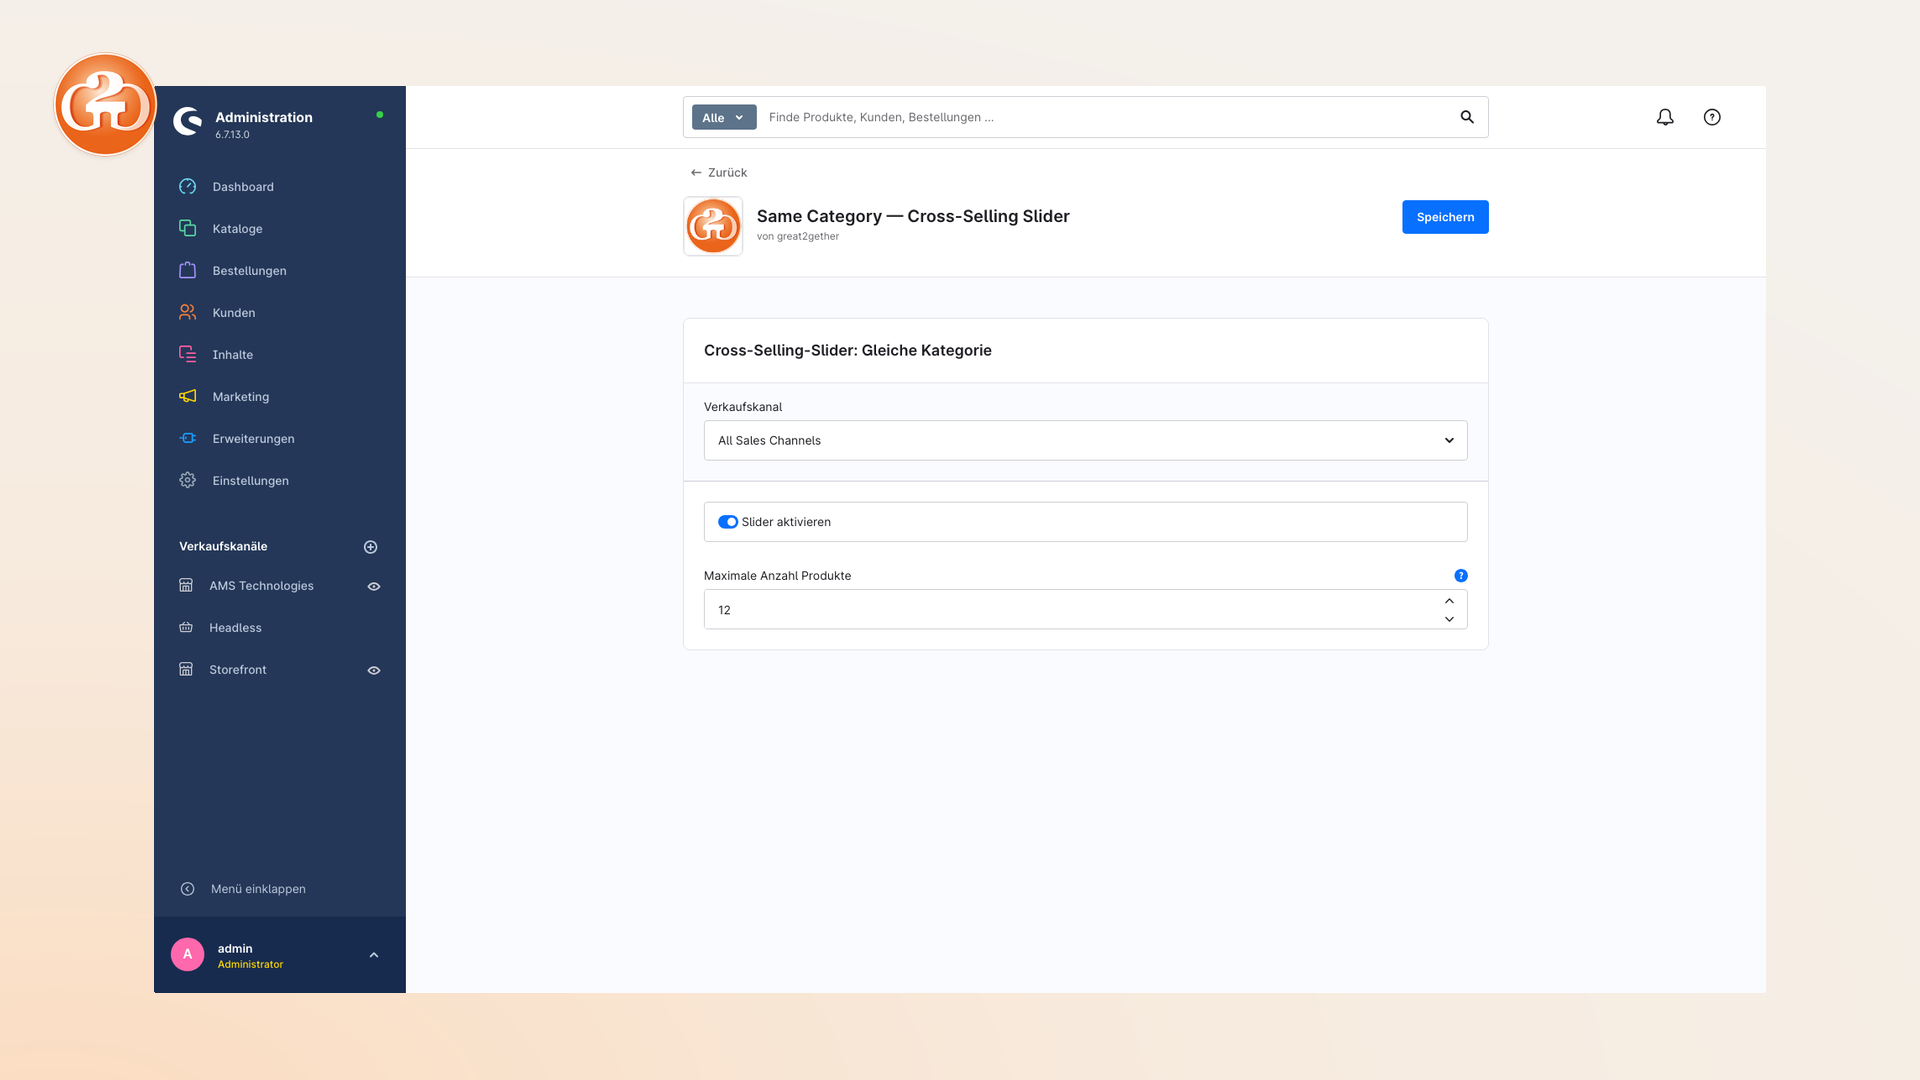
Task: Open the AMS Technologies sales channel
Action: pos(261,586)
